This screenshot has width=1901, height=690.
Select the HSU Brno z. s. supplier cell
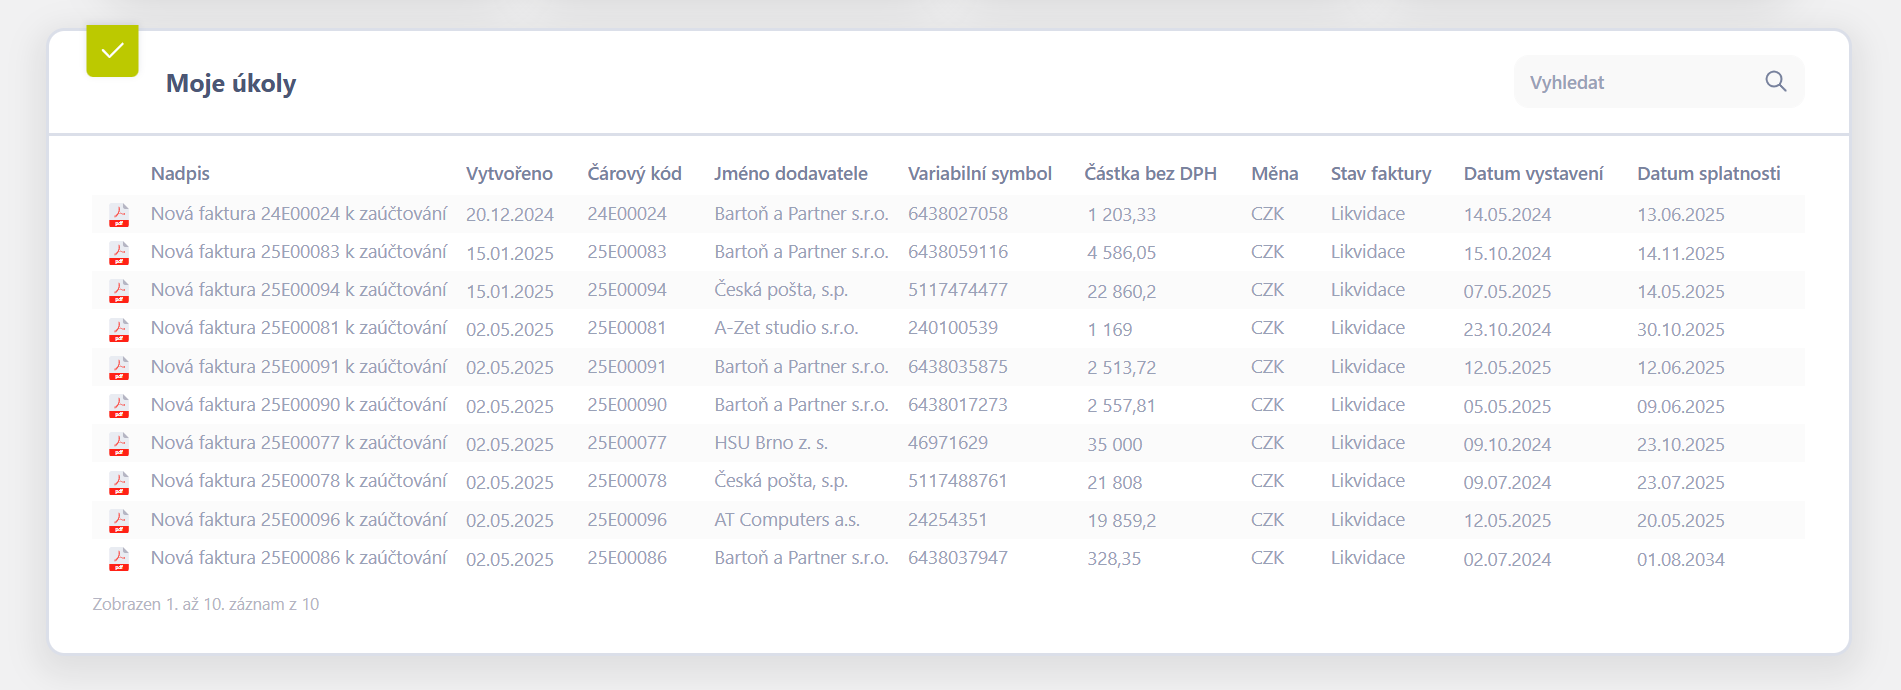coord(770,443)
